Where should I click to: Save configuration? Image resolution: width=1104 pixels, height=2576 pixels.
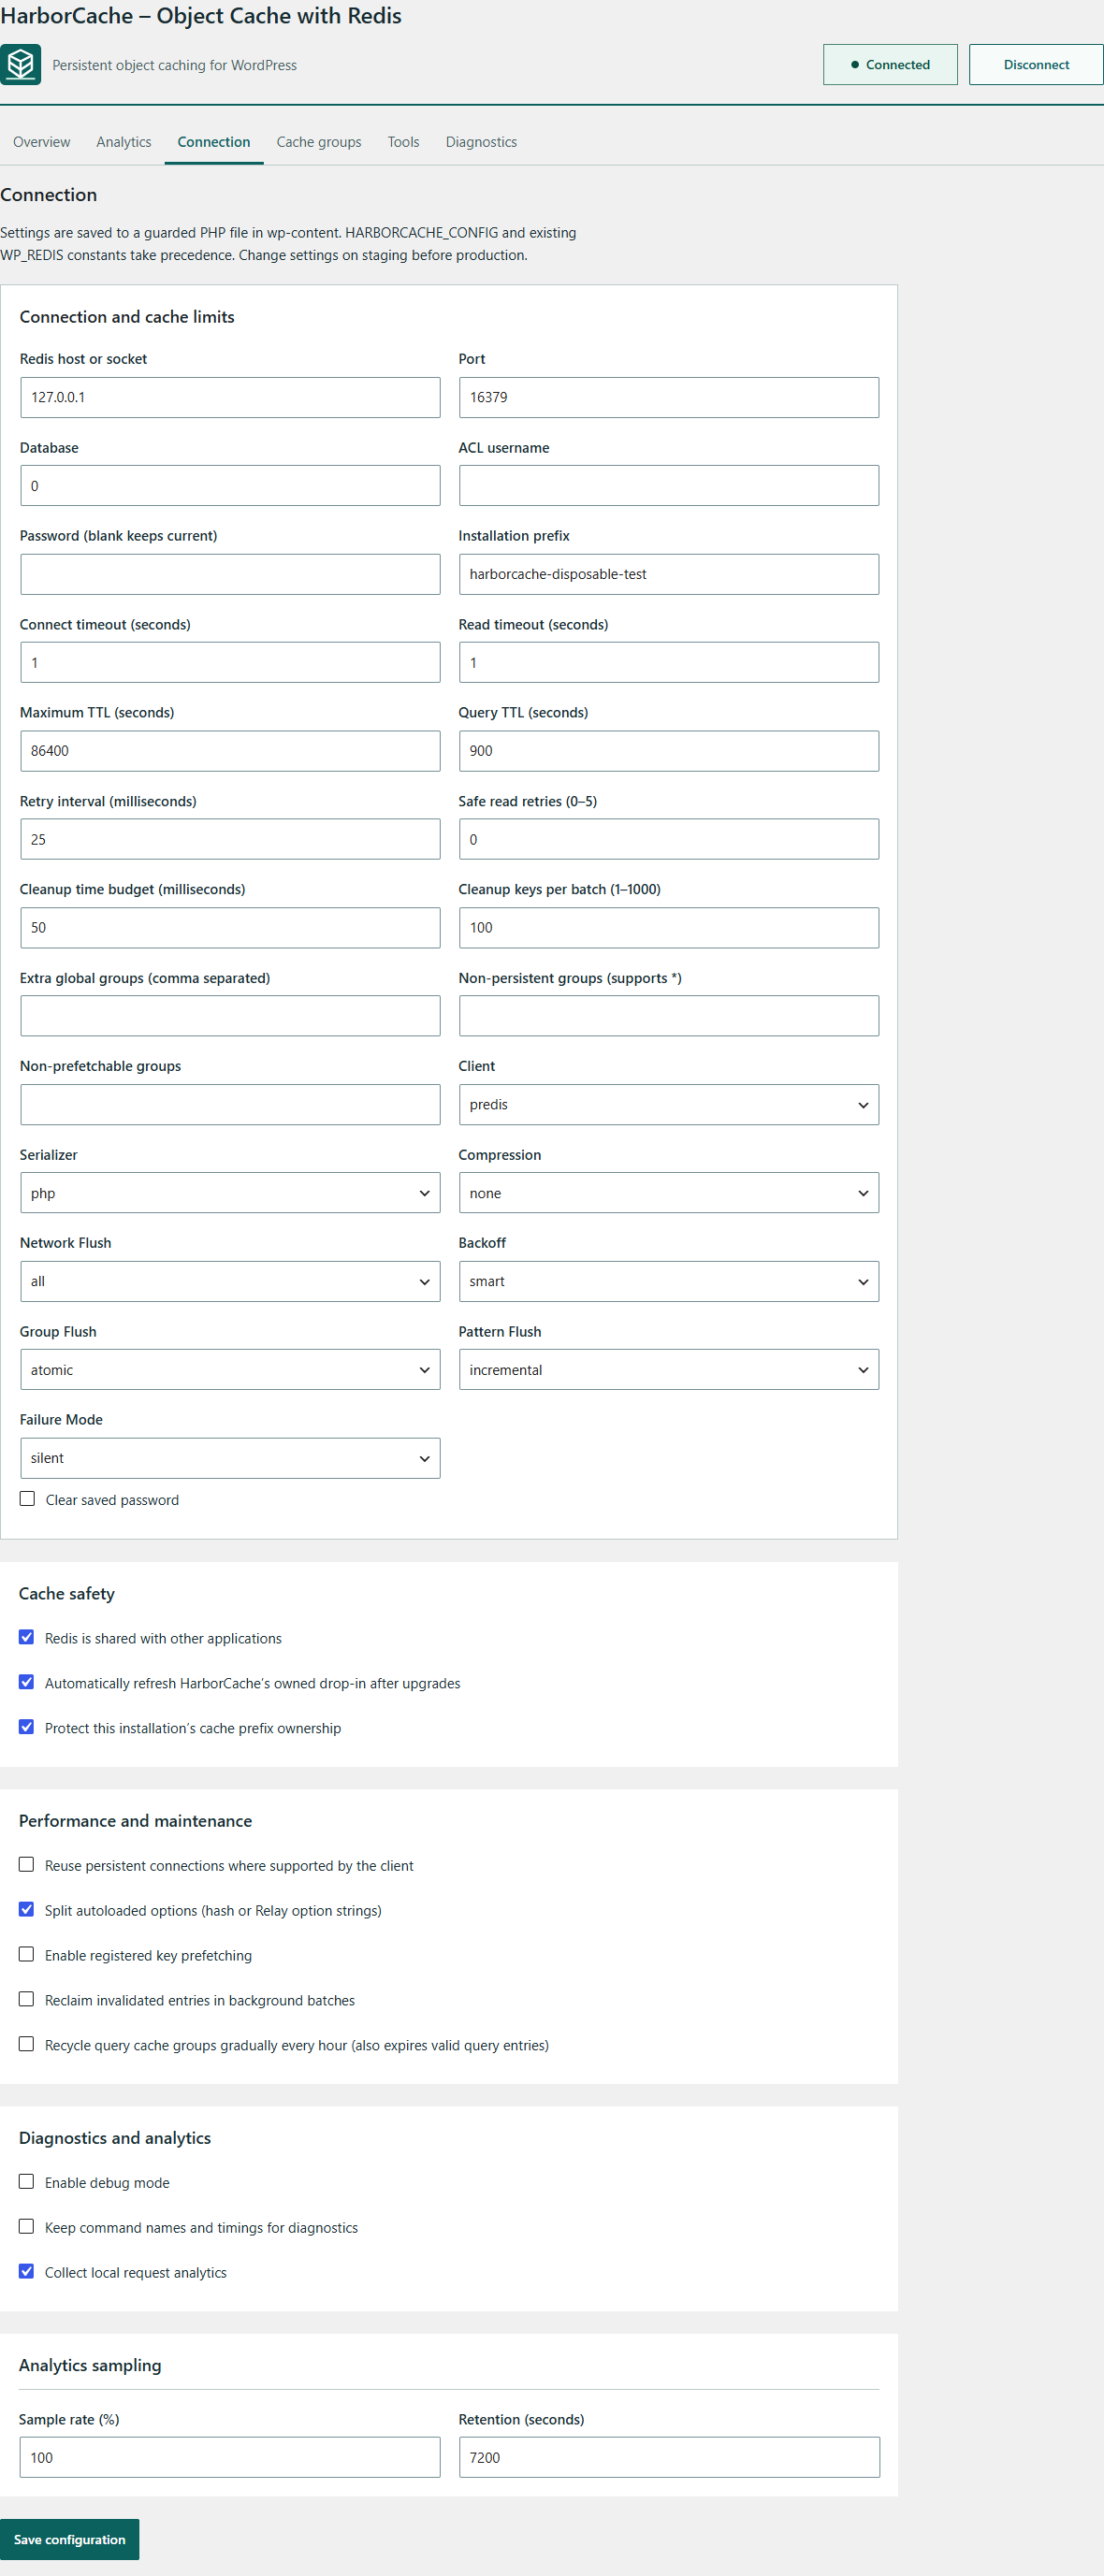(70, 2539)
